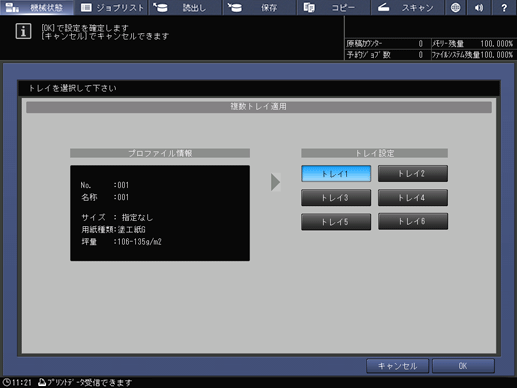Click the 原稿カウンター counter value
The width and height of the screenshot is (517, 388).
pyautogui.click(x=421, y=44)
